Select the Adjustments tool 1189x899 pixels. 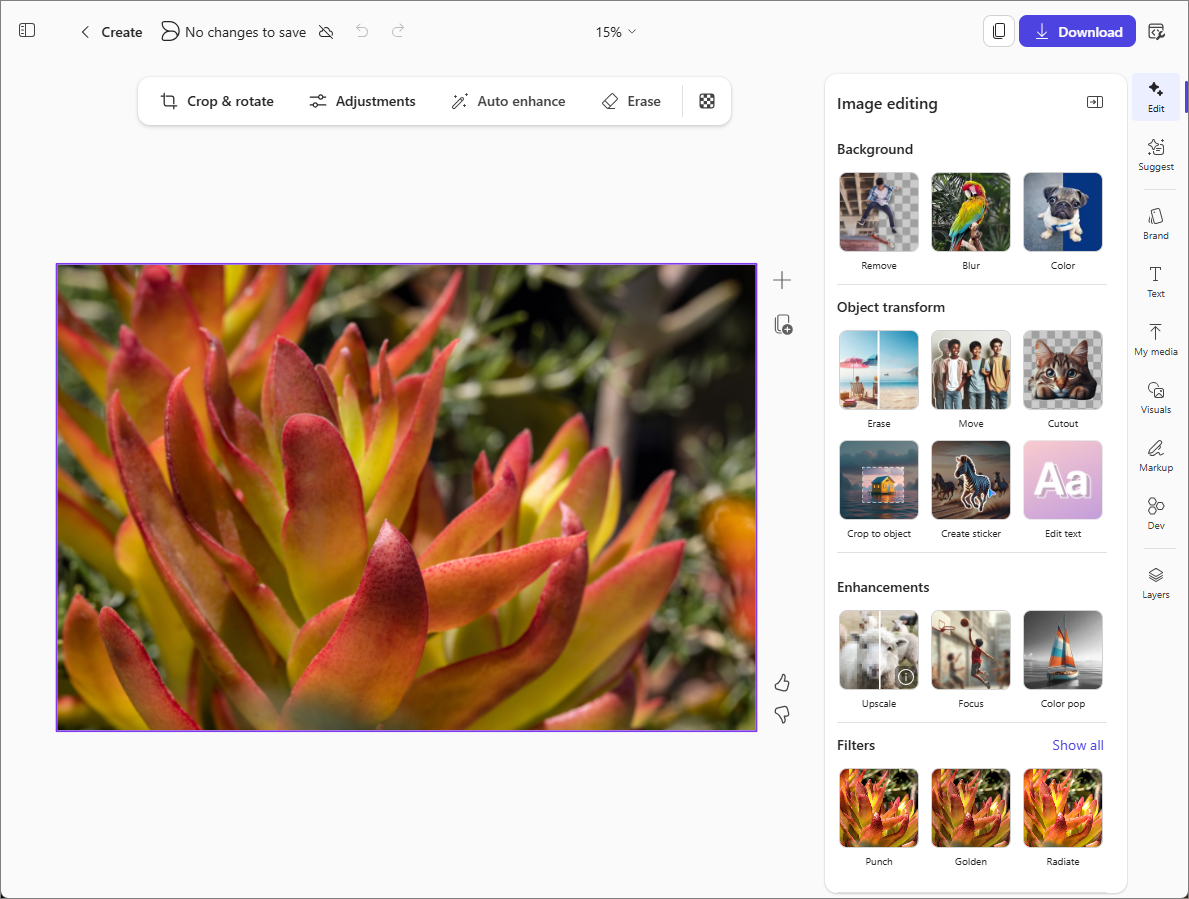pos(363,101)
